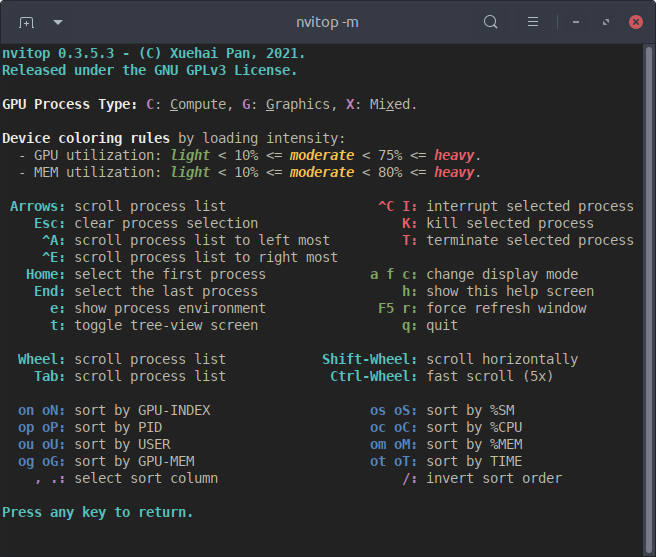This screenshot has height=557, width=656.
Task: Open the hamburger menu
Action: point(533,22)
